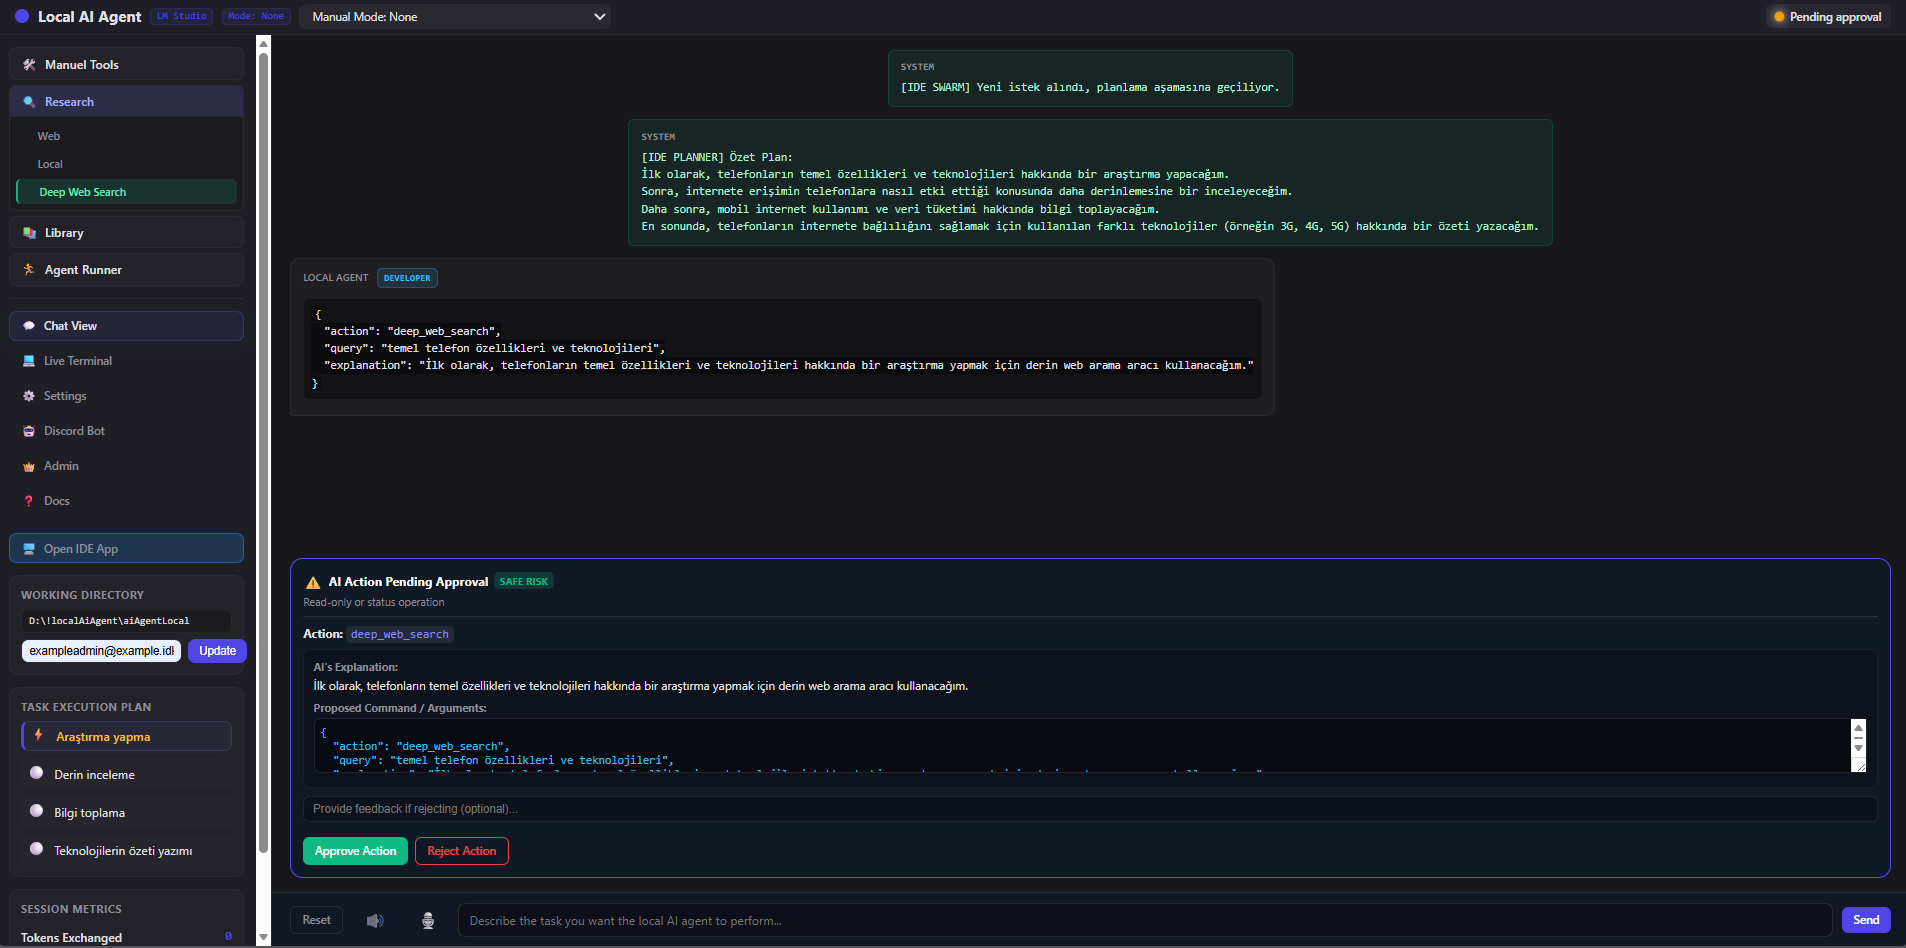Collapse the Research section

[x=127, y=102]
